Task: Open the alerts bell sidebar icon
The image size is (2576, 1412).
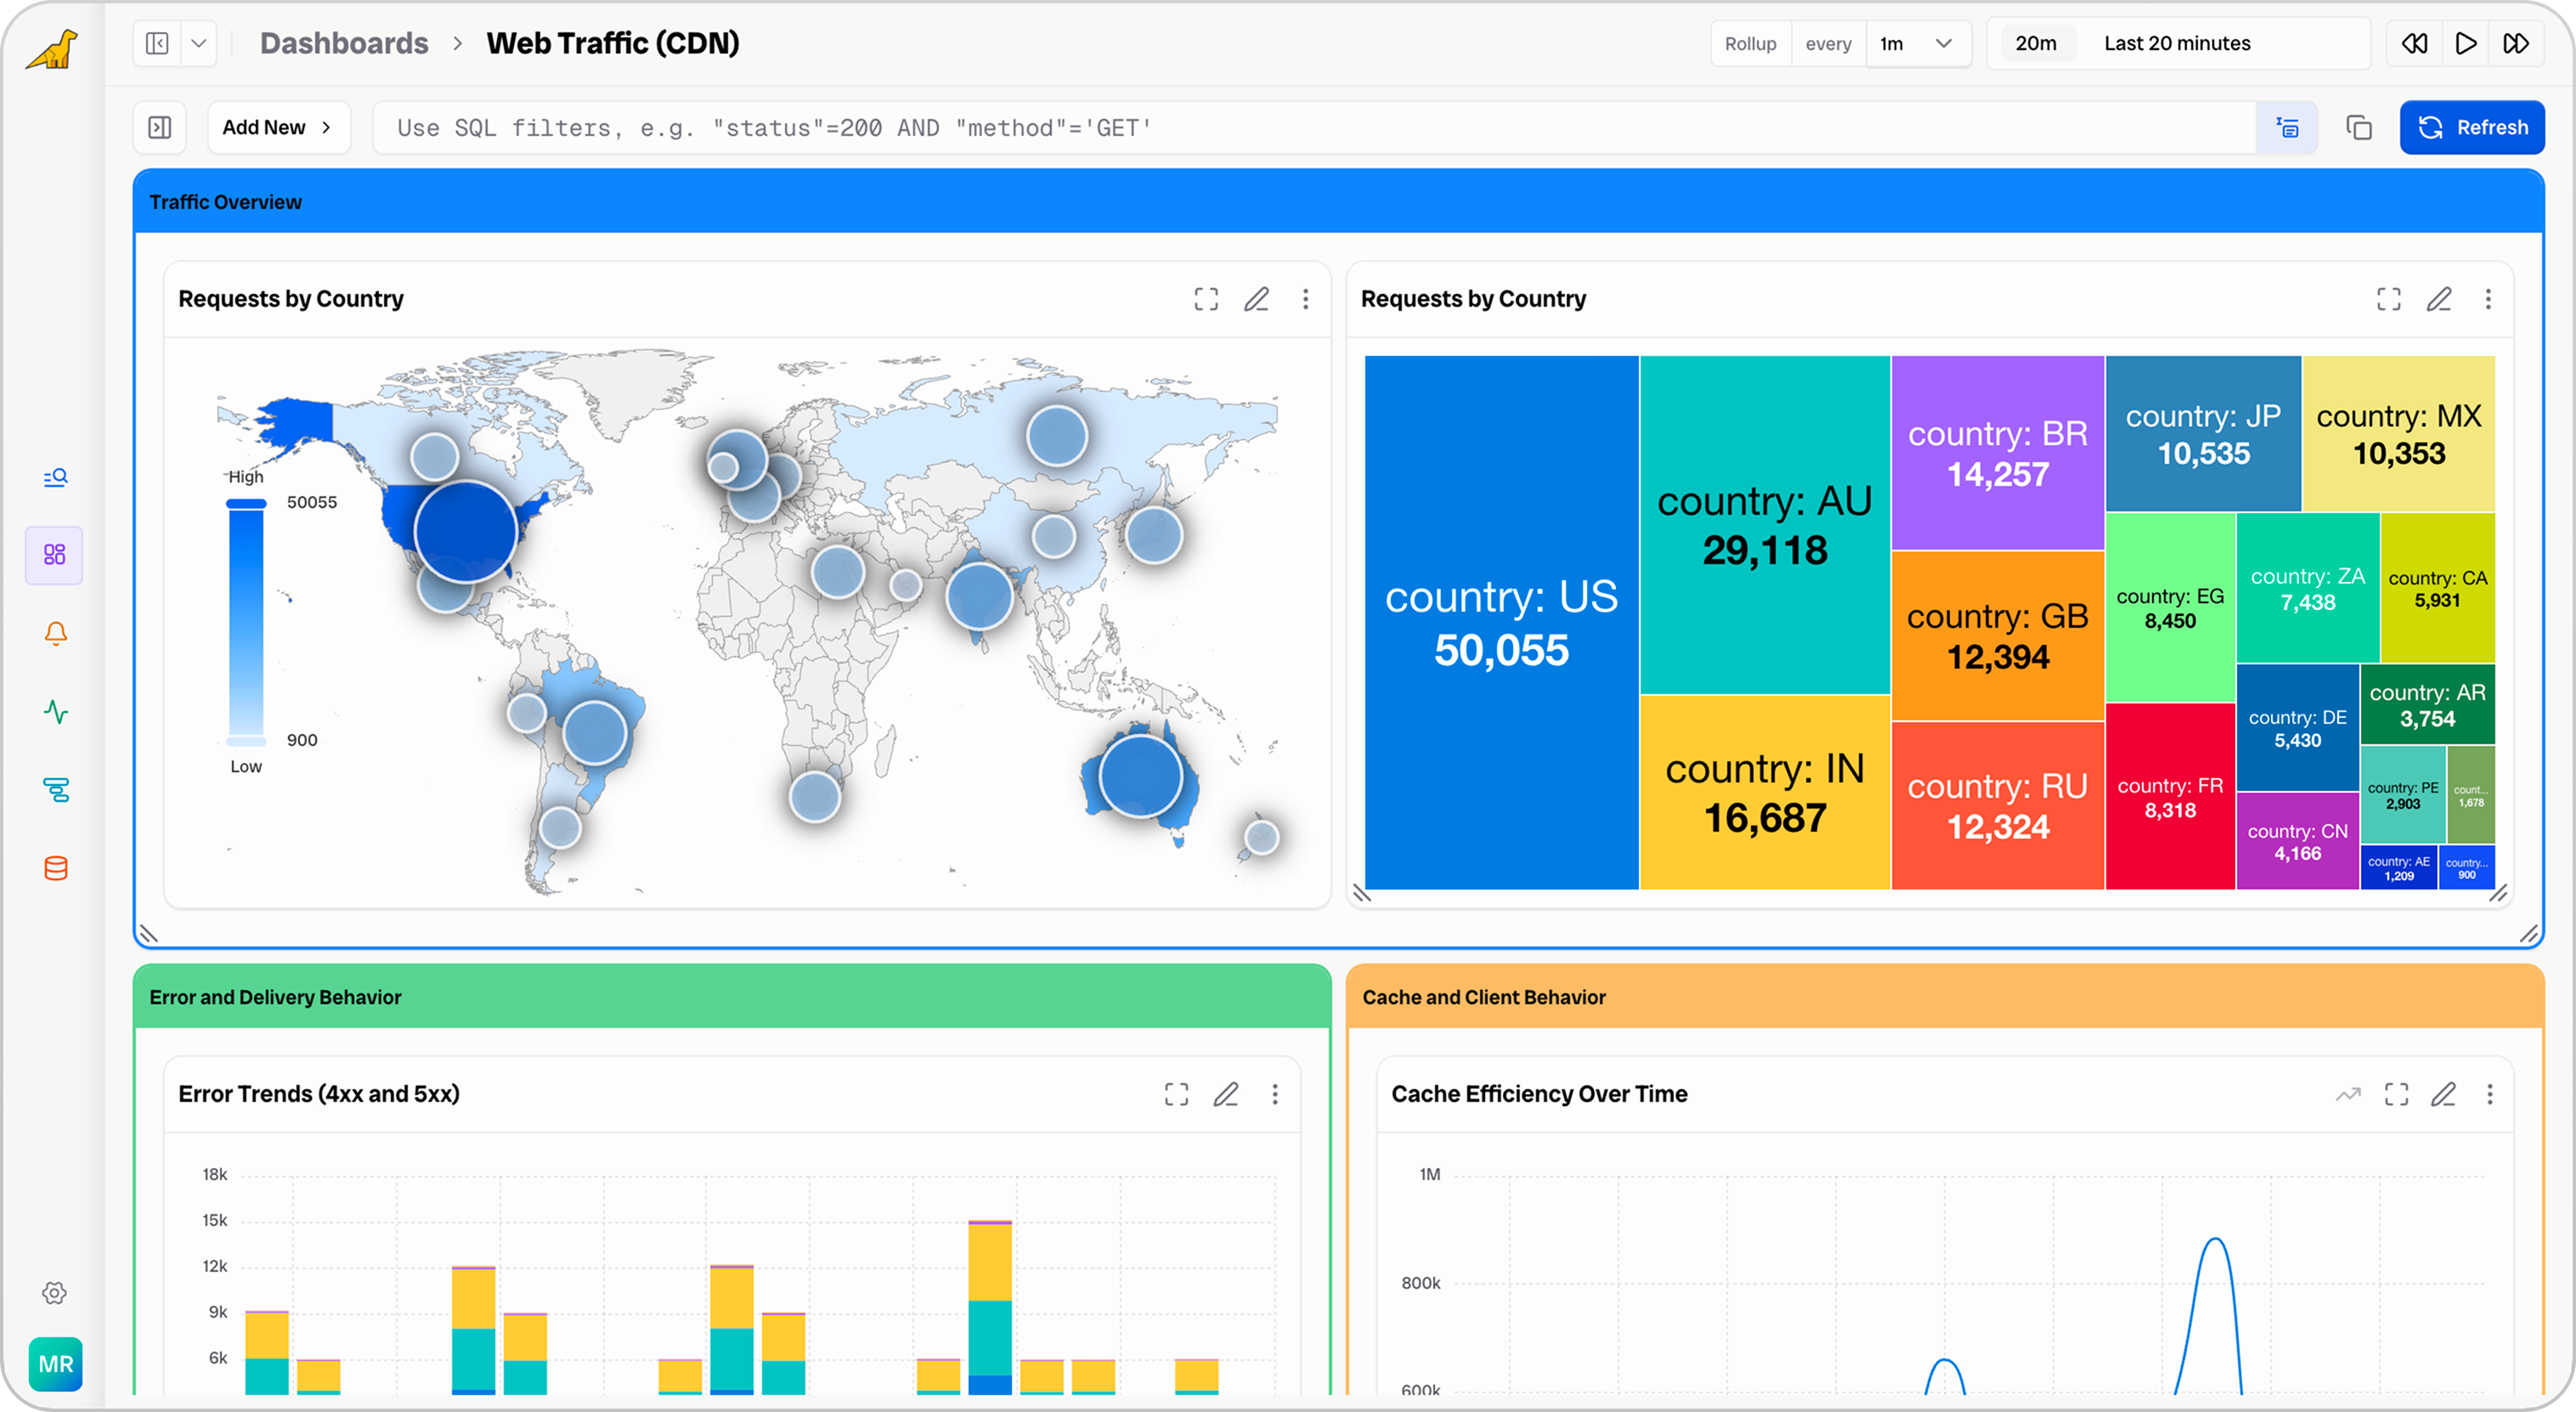Action: pyautogui.click(x=55, y=633)
